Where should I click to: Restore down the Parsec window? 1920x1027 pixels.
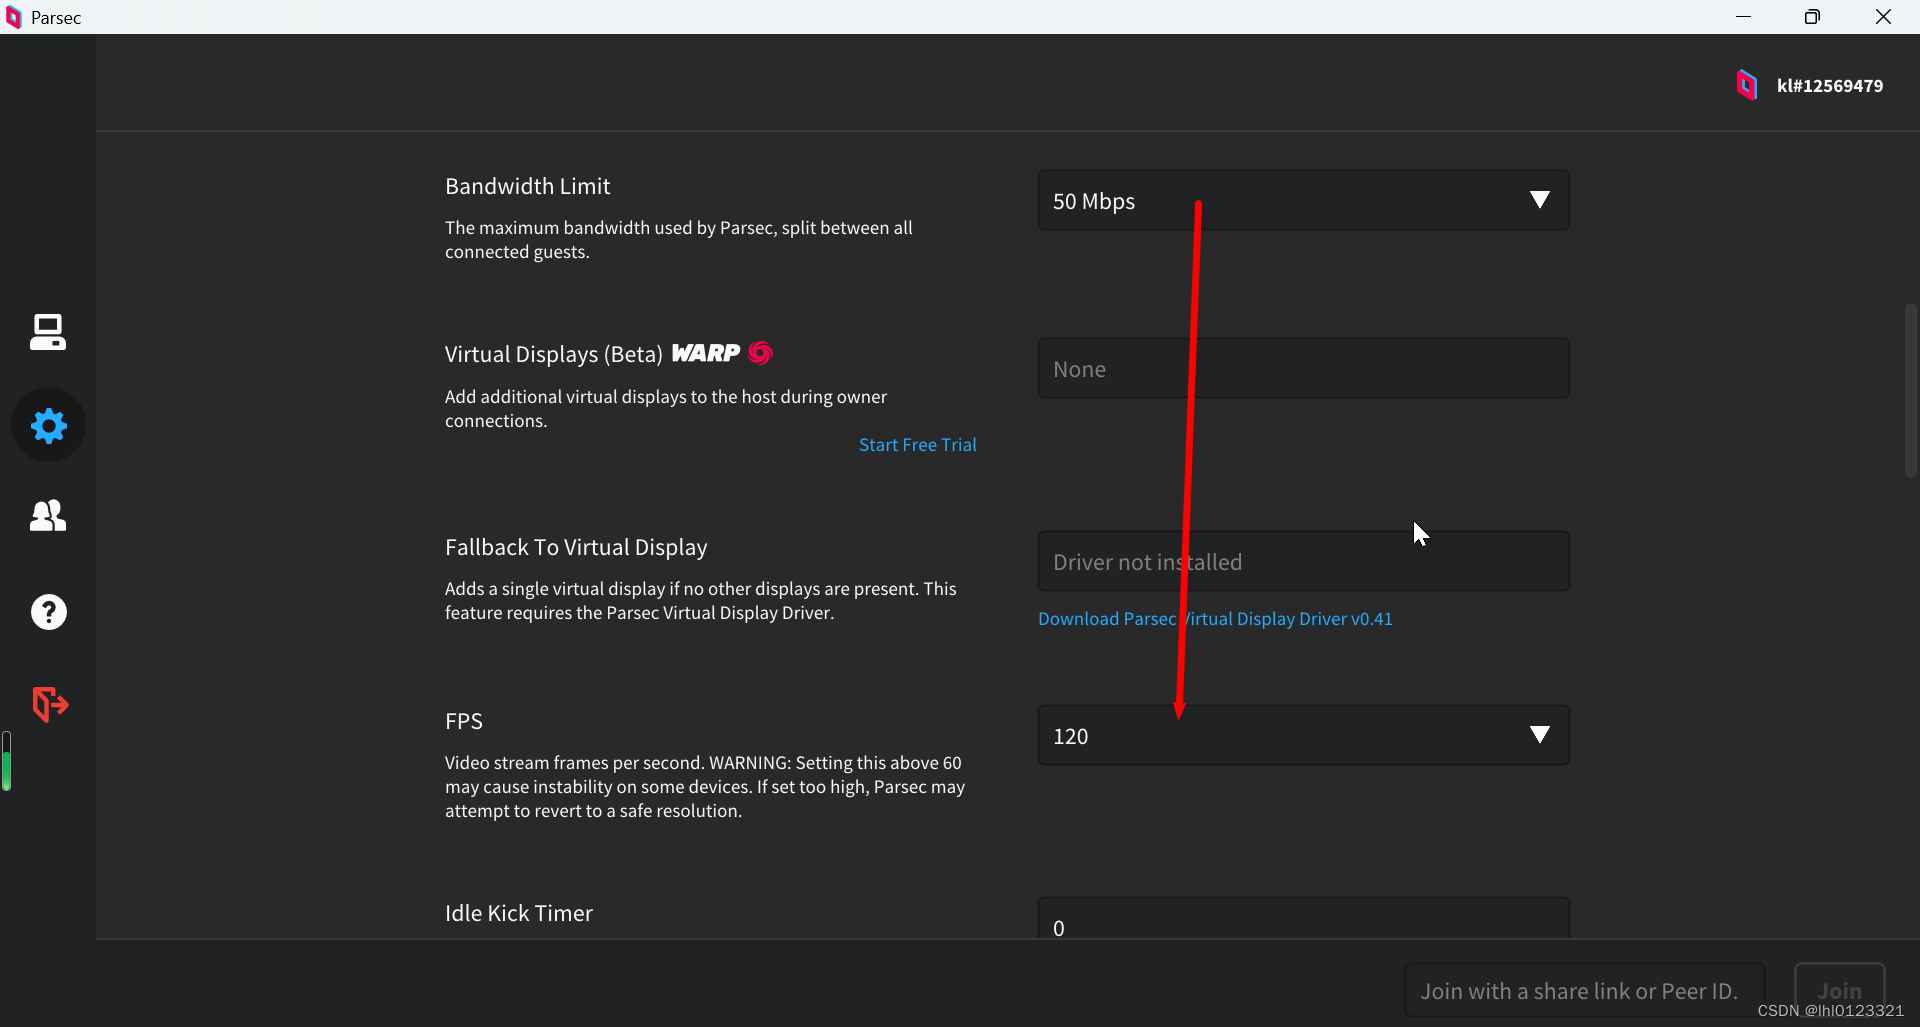click(x=1812, y=17)
